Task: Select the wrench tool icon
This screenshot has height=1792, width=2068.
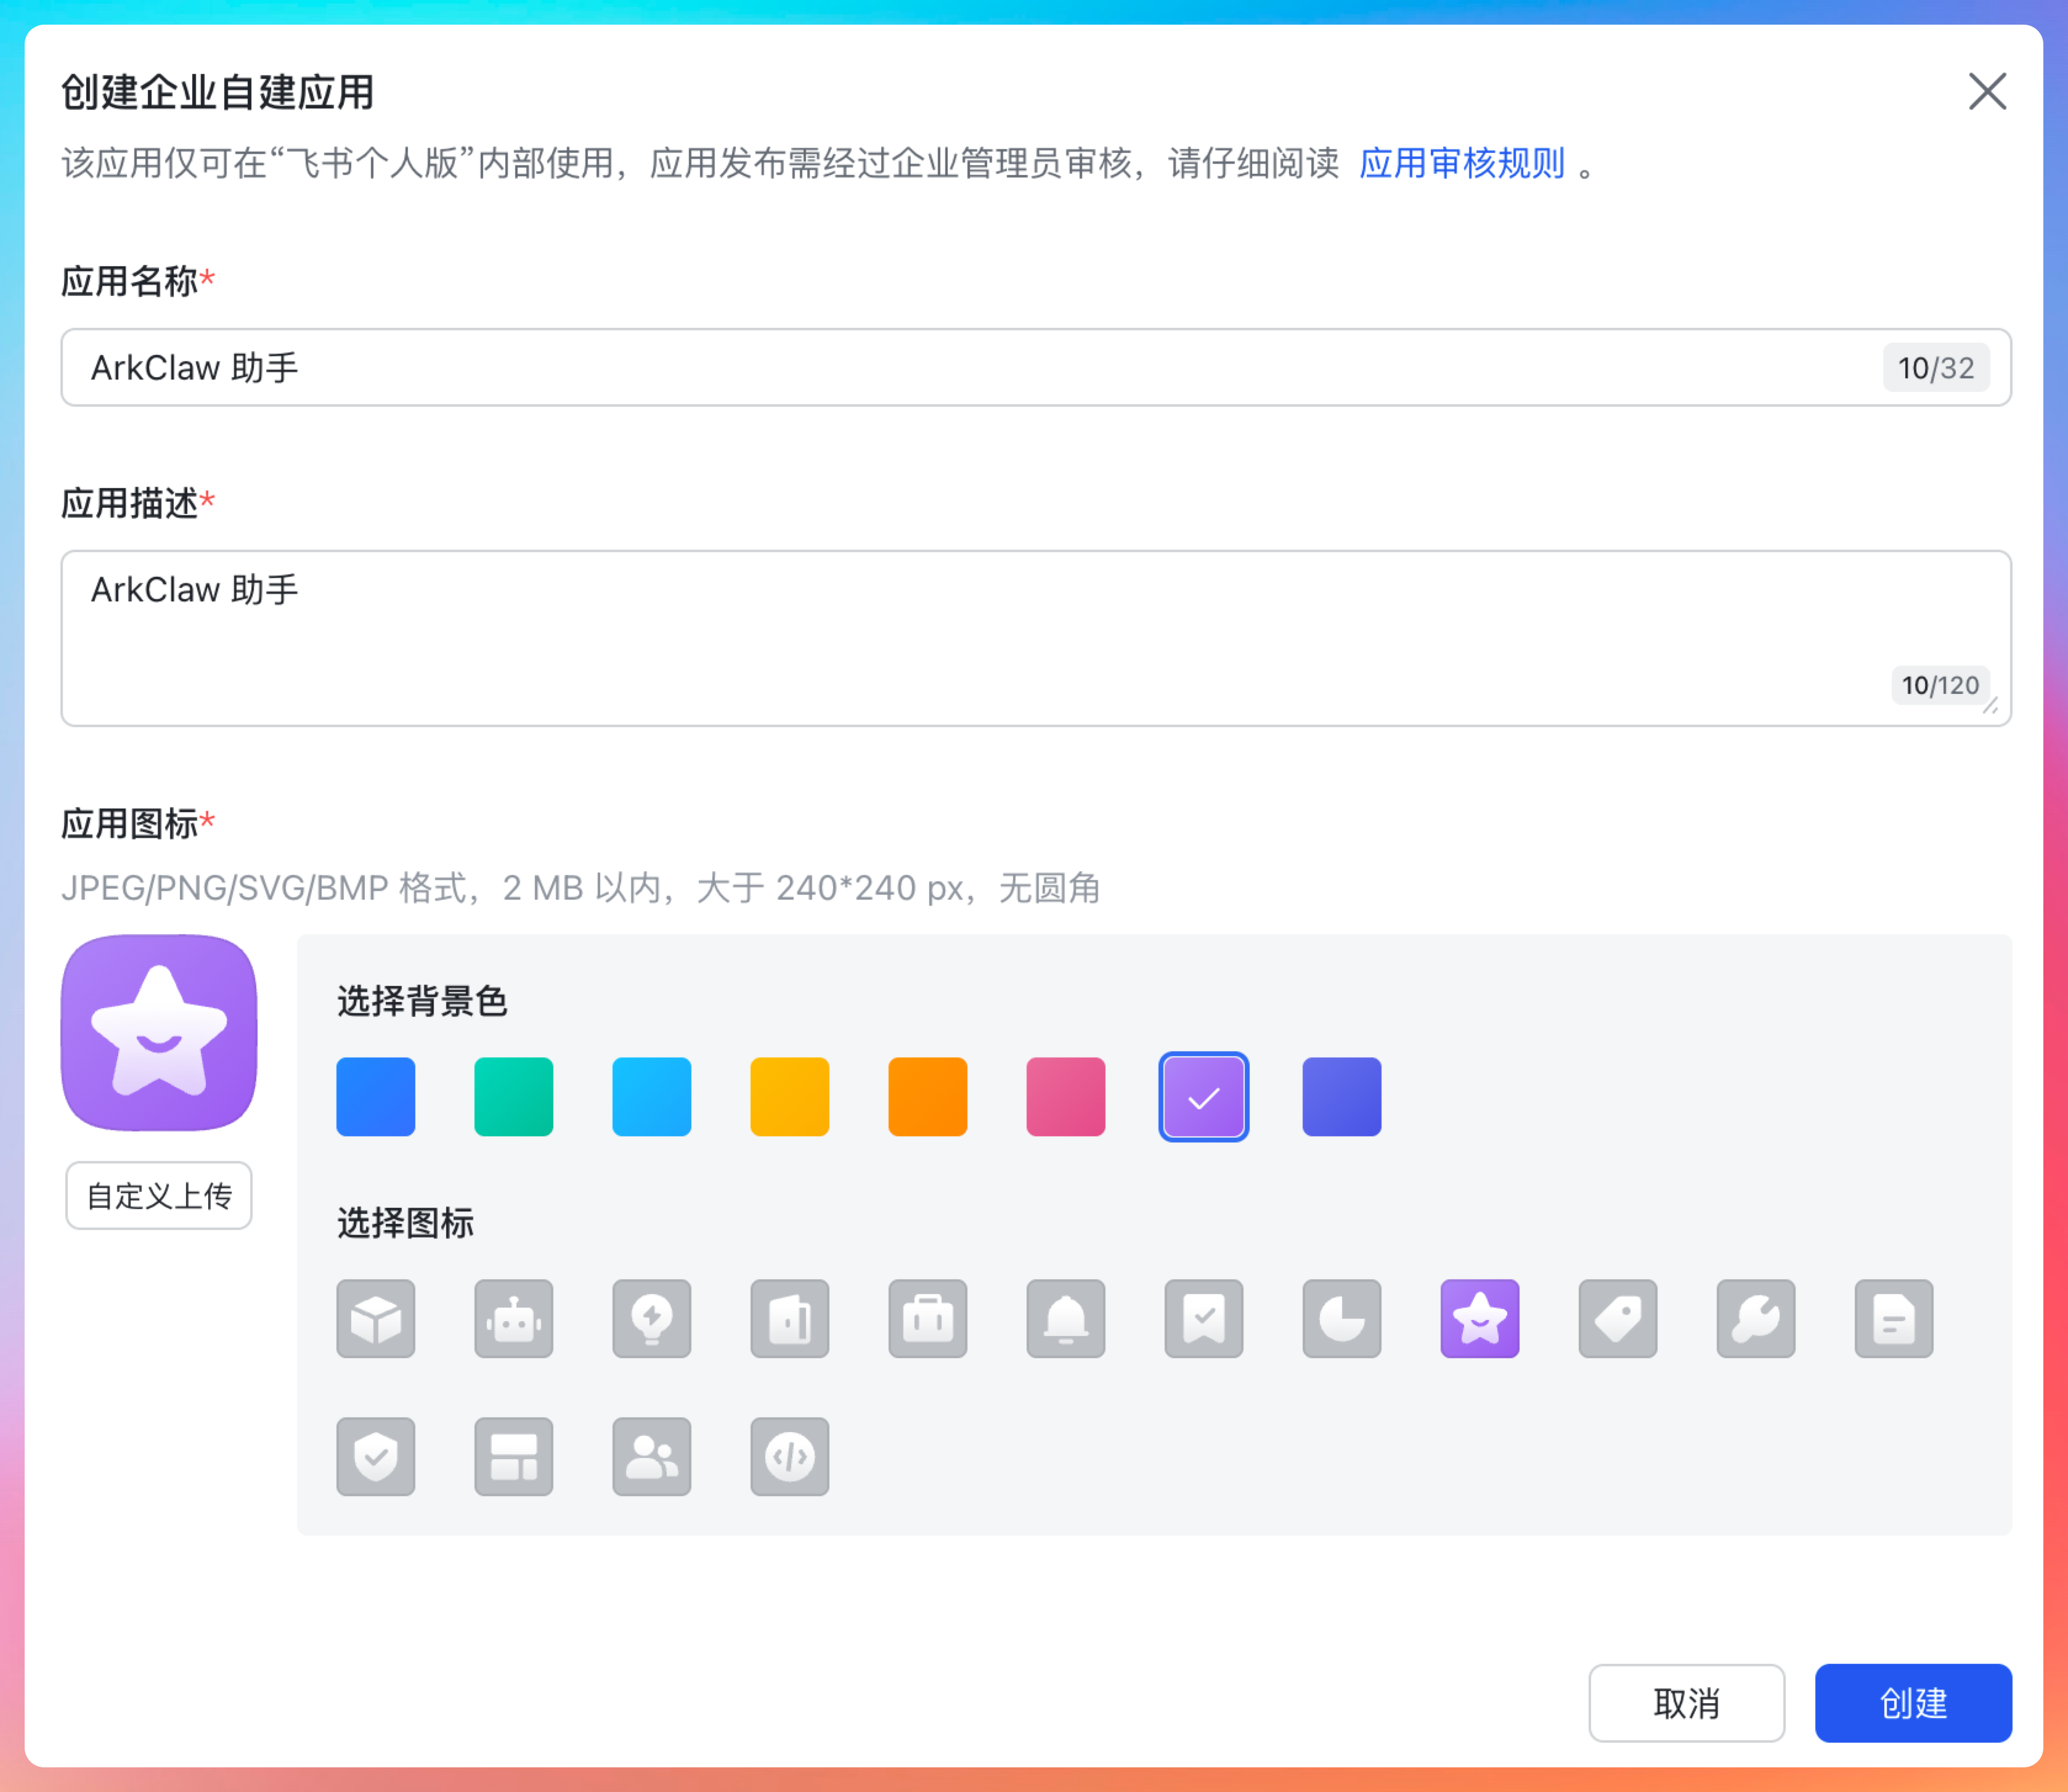Action: (1755, 1318)
